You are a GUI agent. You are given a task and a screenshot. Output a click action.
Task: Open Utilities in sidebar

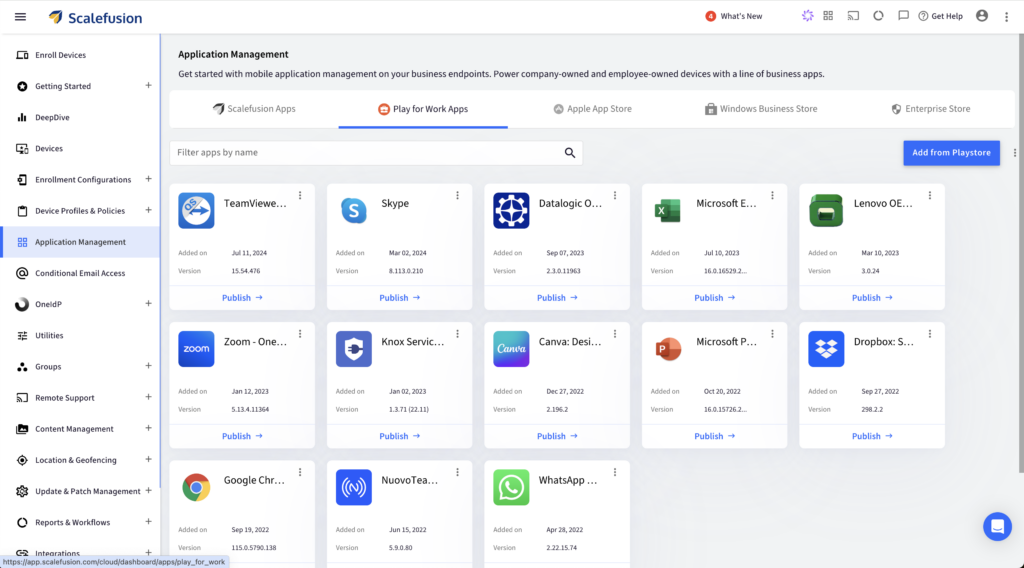pos(80,336)
